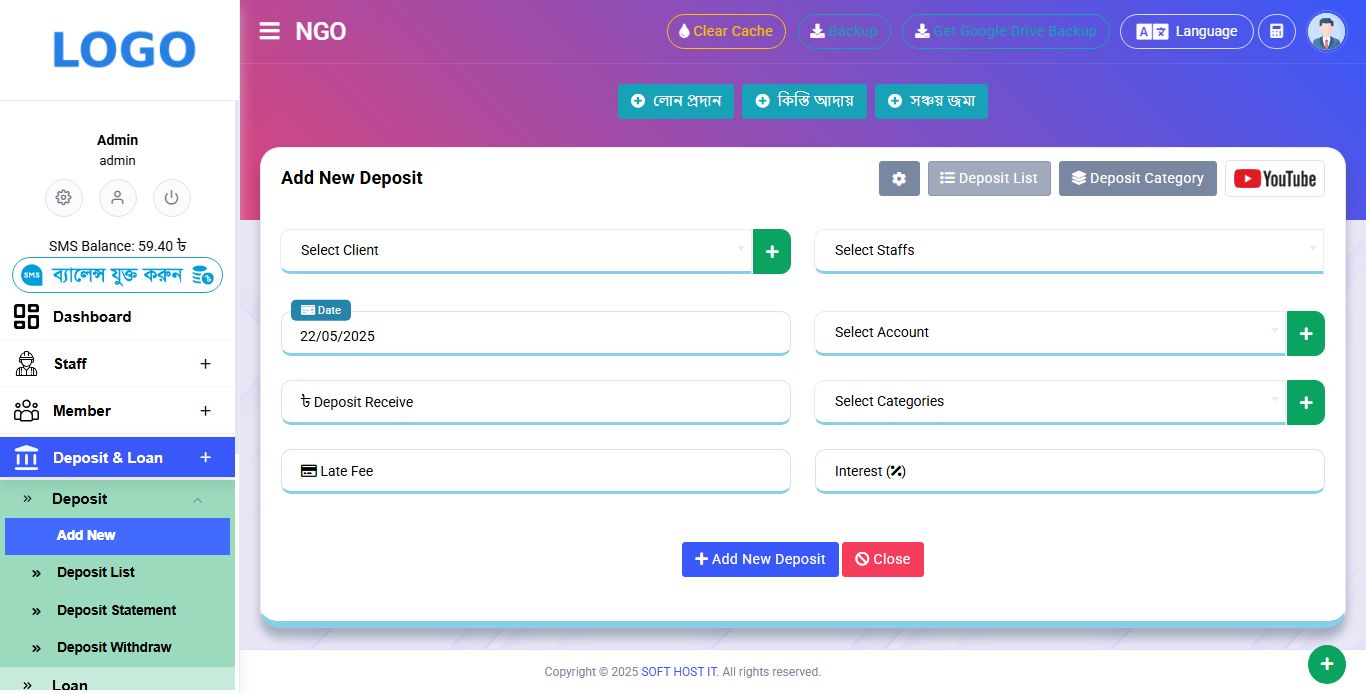
Task: Open Dashboard from sidebar
Action: coord(117,317)
